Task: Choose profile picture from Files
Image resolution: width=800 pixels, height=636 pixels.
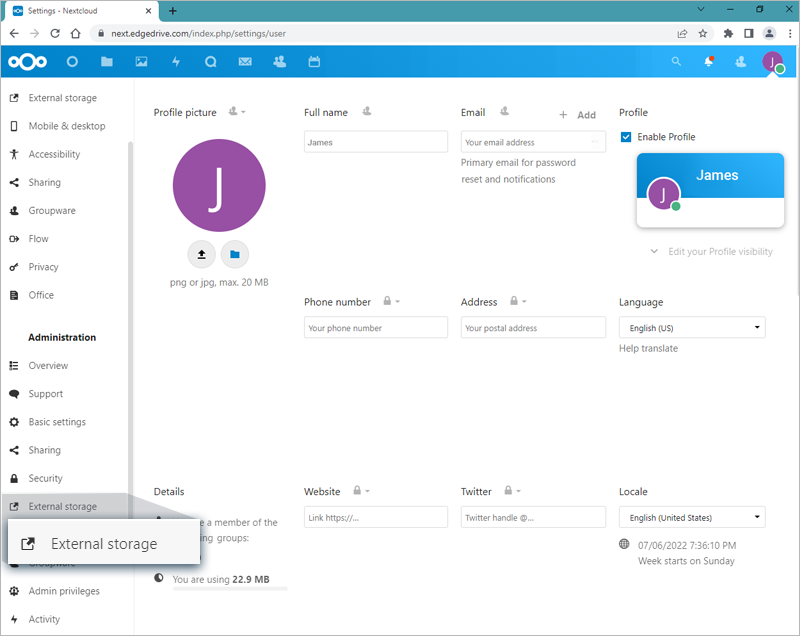Action: [x=235, y=254]
